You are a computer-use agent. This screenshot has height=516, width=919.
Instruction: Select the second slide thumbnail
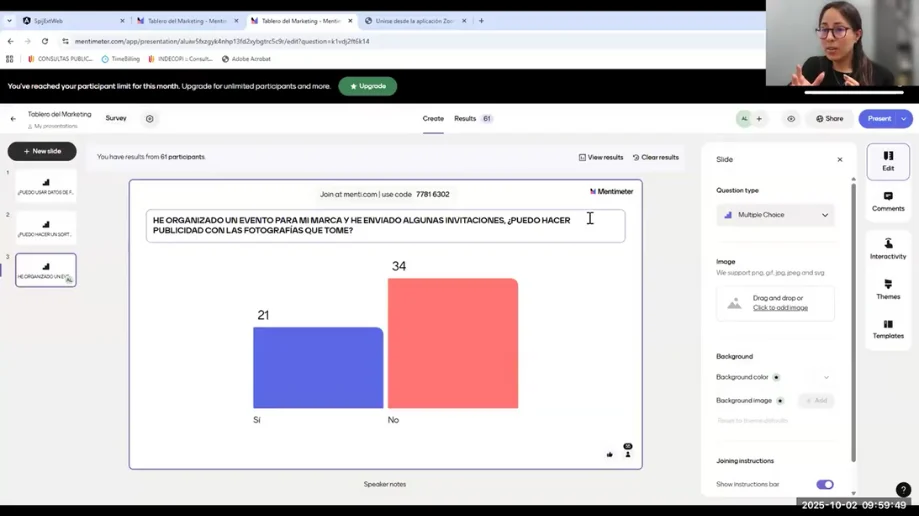click(46, 228)
